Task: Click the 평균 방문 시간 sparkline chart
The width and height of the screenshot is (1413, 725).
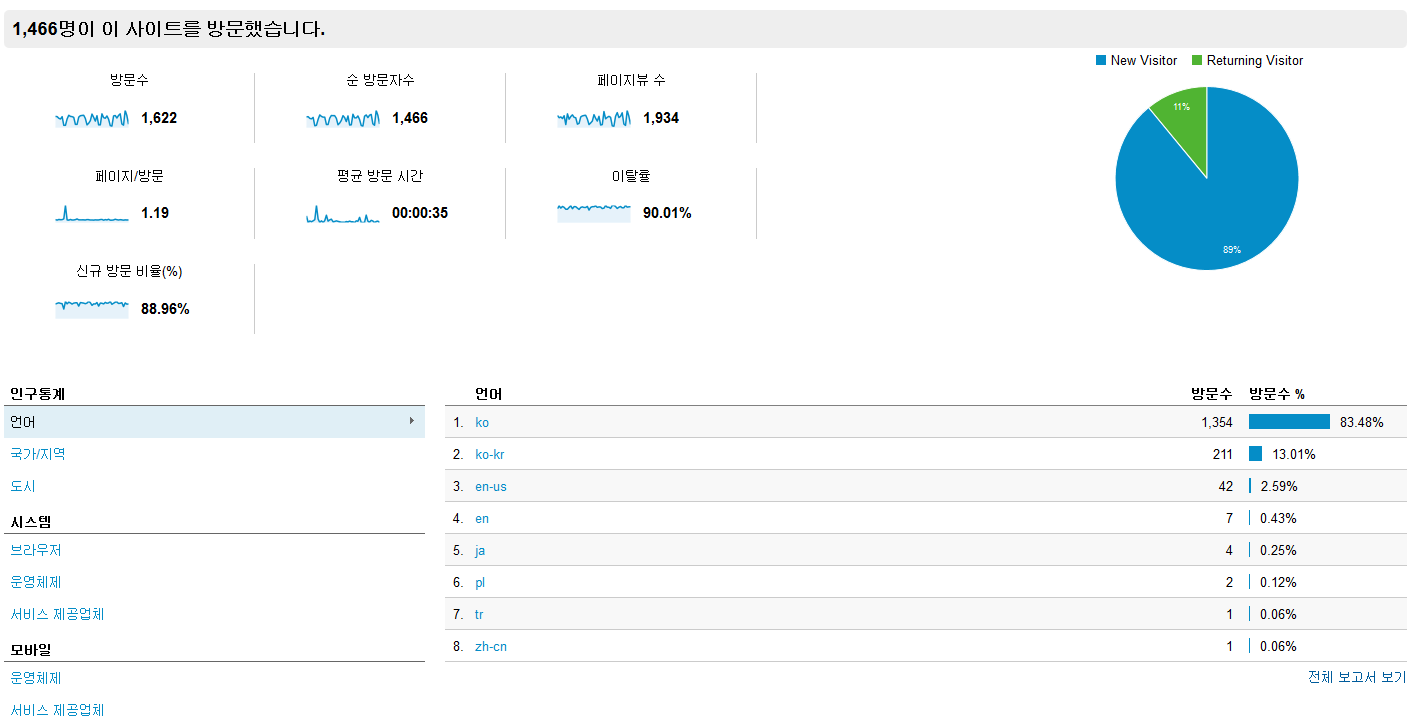Action: [x=343, y=213]
